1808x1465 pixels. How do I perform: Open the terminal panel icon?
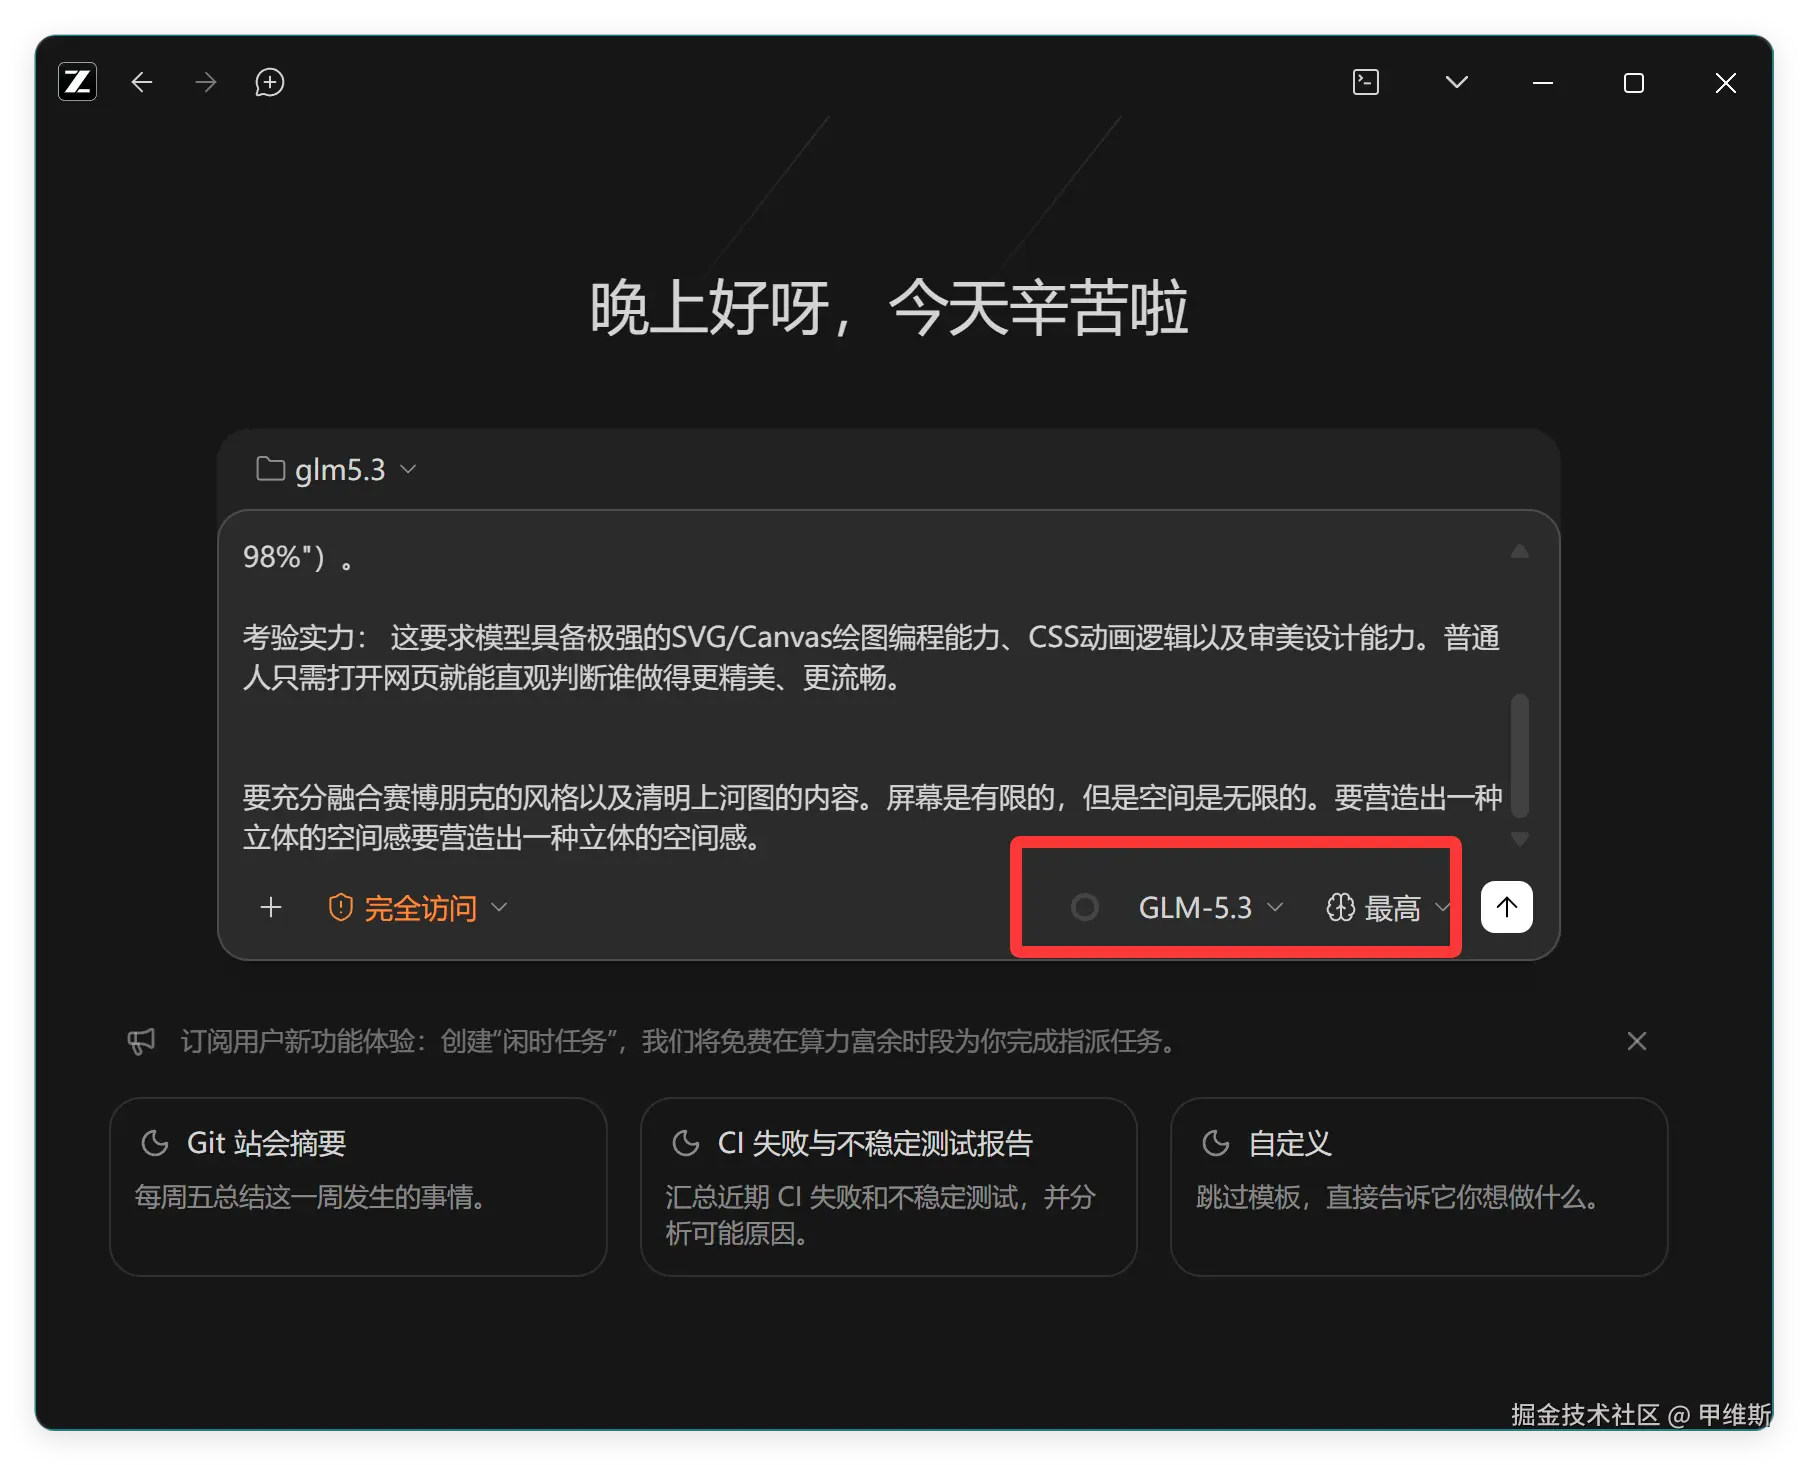[x=1366, y=82]
